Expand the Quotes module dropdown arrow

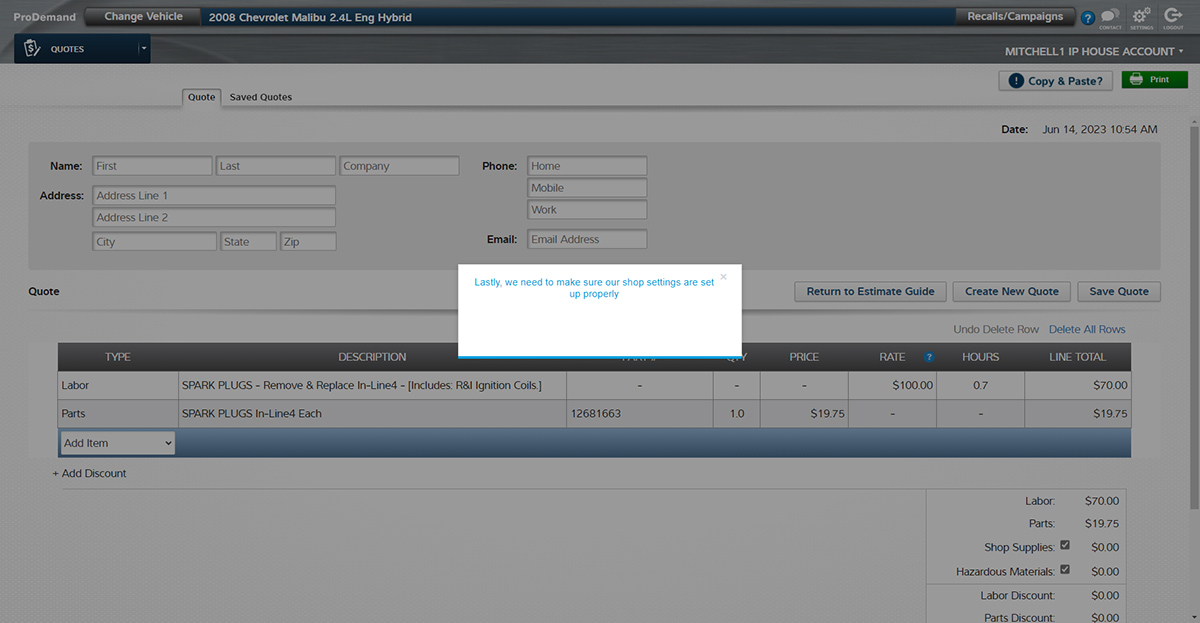[143, 49]
